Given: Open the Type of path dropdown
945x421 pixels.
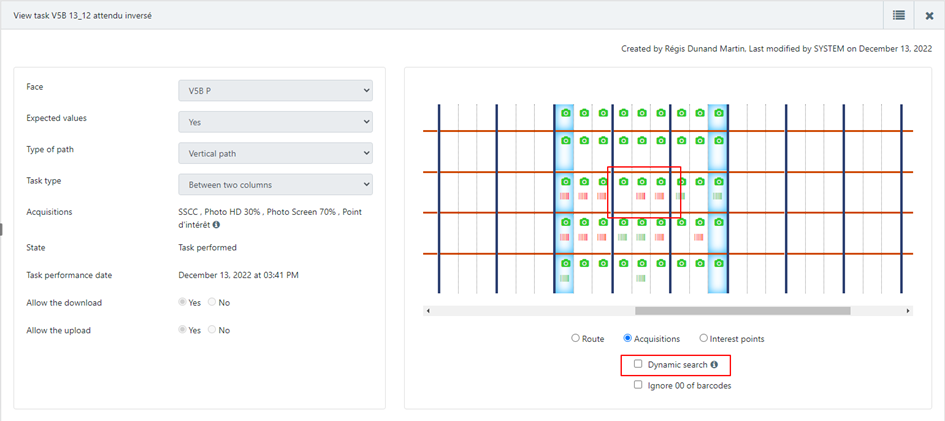Looking at the screenshot, I should pyautogui.click(x=275, y=153).
